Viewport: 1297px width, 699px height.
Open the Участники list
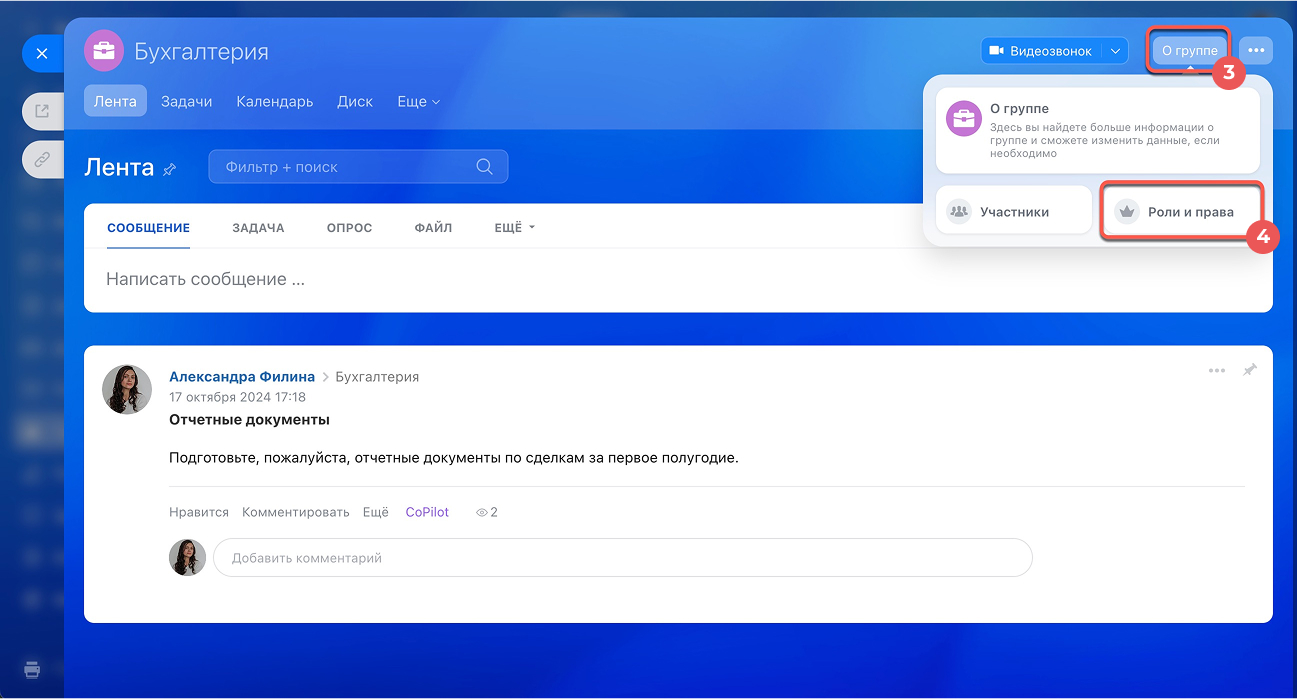click(1013, 212)
